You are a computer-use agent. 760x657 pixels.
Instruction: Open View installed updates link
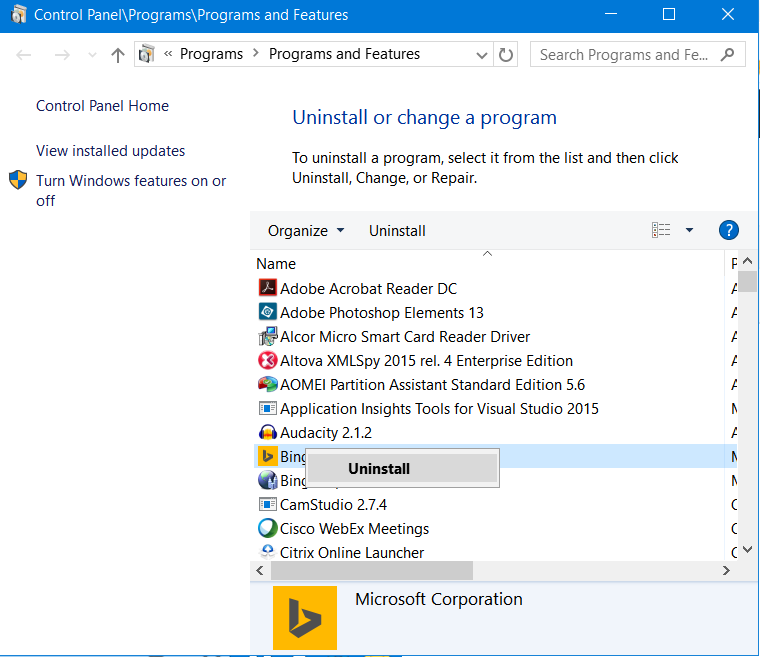tap(110, 151)
